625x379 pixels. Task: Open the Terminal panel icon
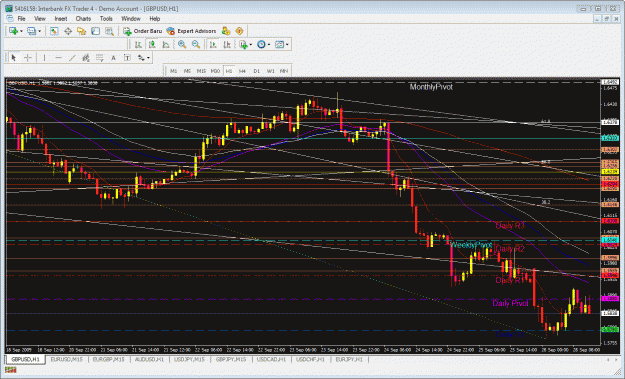pos(95,31)
